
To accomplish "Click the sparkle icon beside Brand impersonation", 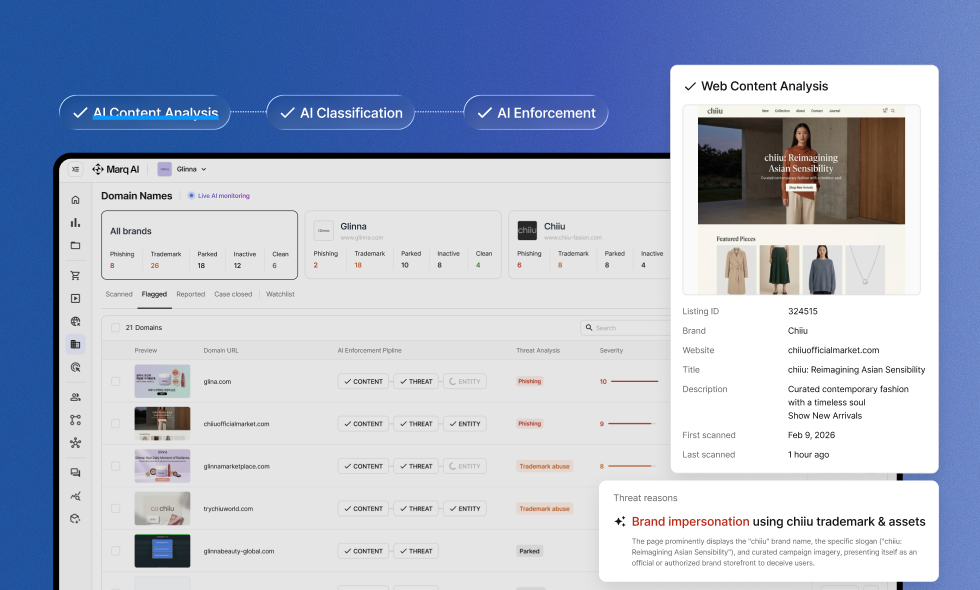I will [x=620, y=521].
